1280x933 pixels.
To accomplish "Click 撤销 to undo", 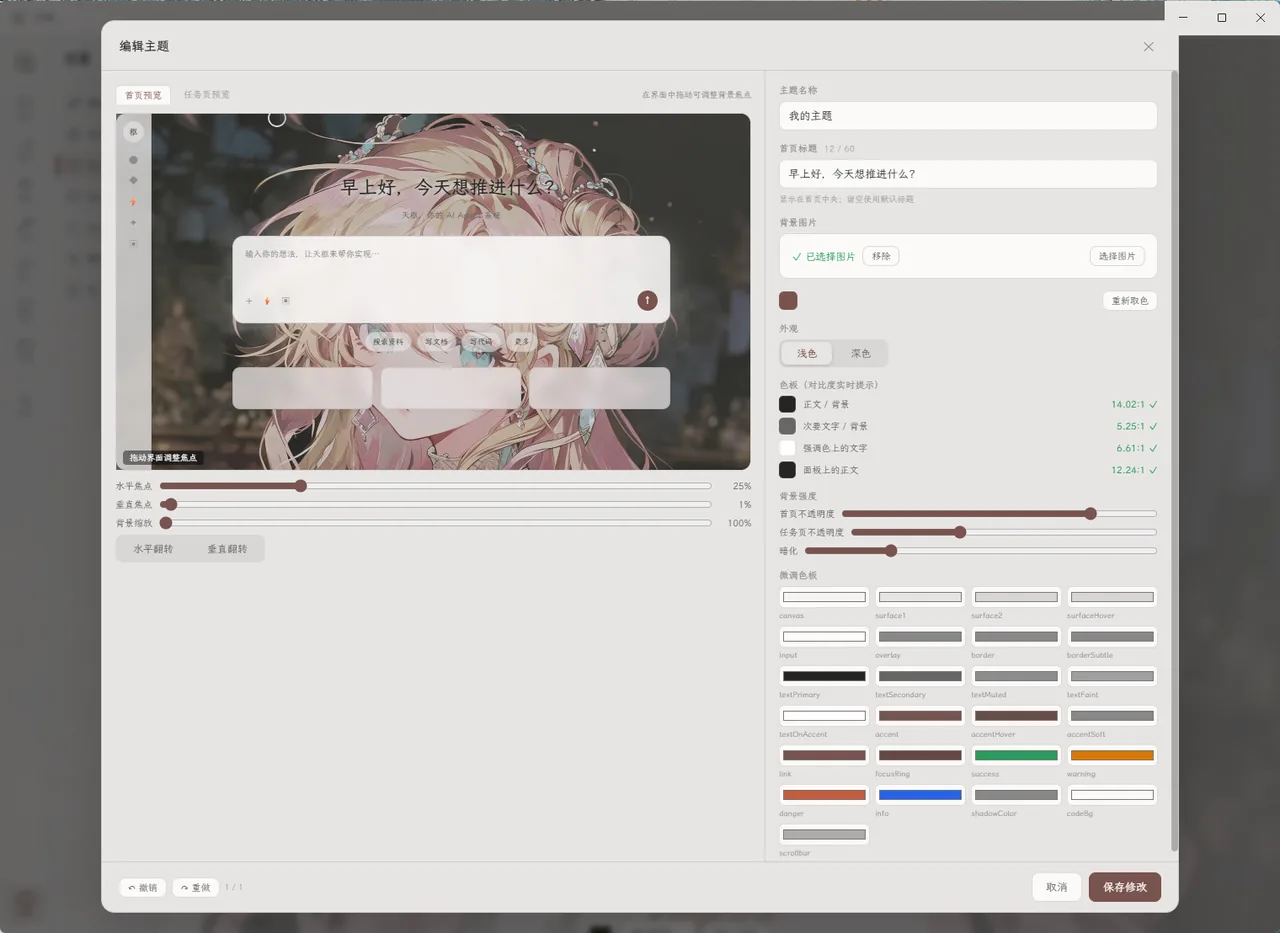I will pos(143,888).
